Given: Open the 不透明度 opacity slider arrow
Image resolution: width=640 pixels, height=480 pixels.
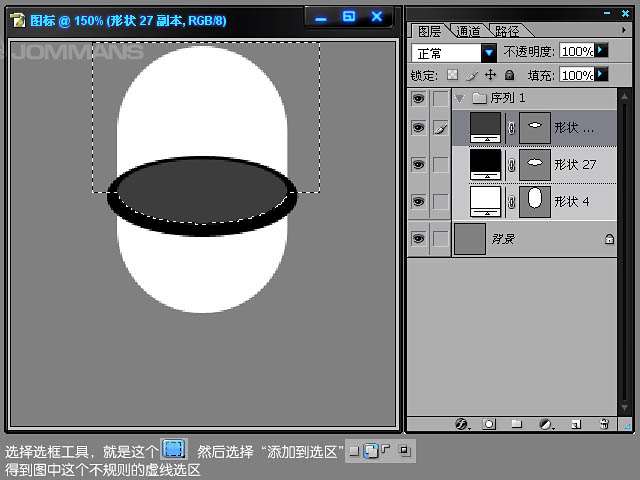Looking at the screenshot, I should [601, 50].
